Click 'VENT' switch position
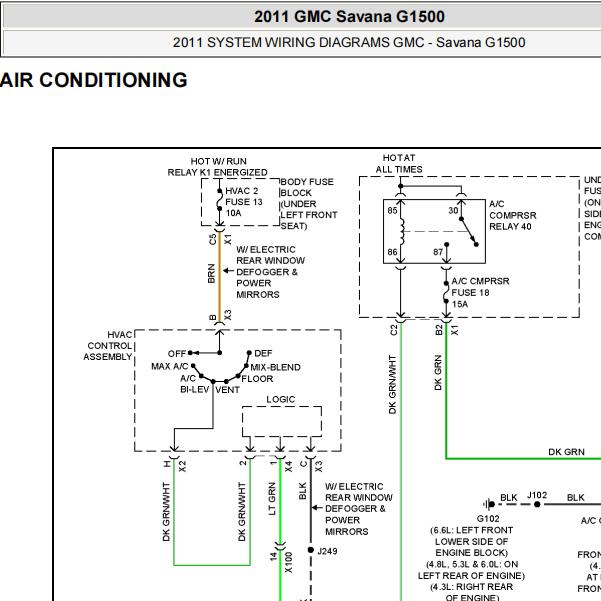This screenshot has width=601, height=601. (x=227, y=390)
